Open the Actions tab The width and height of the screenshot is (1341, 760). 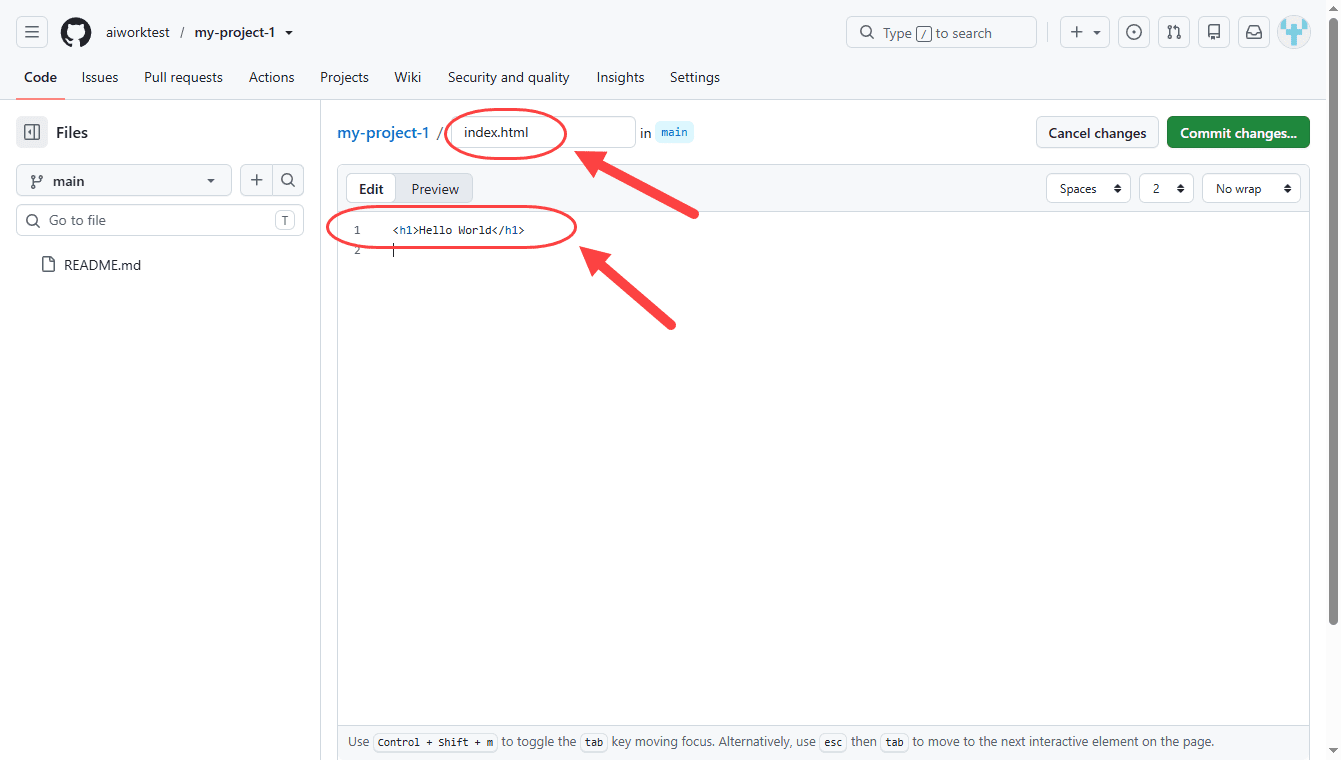click(x=272, y=77)
